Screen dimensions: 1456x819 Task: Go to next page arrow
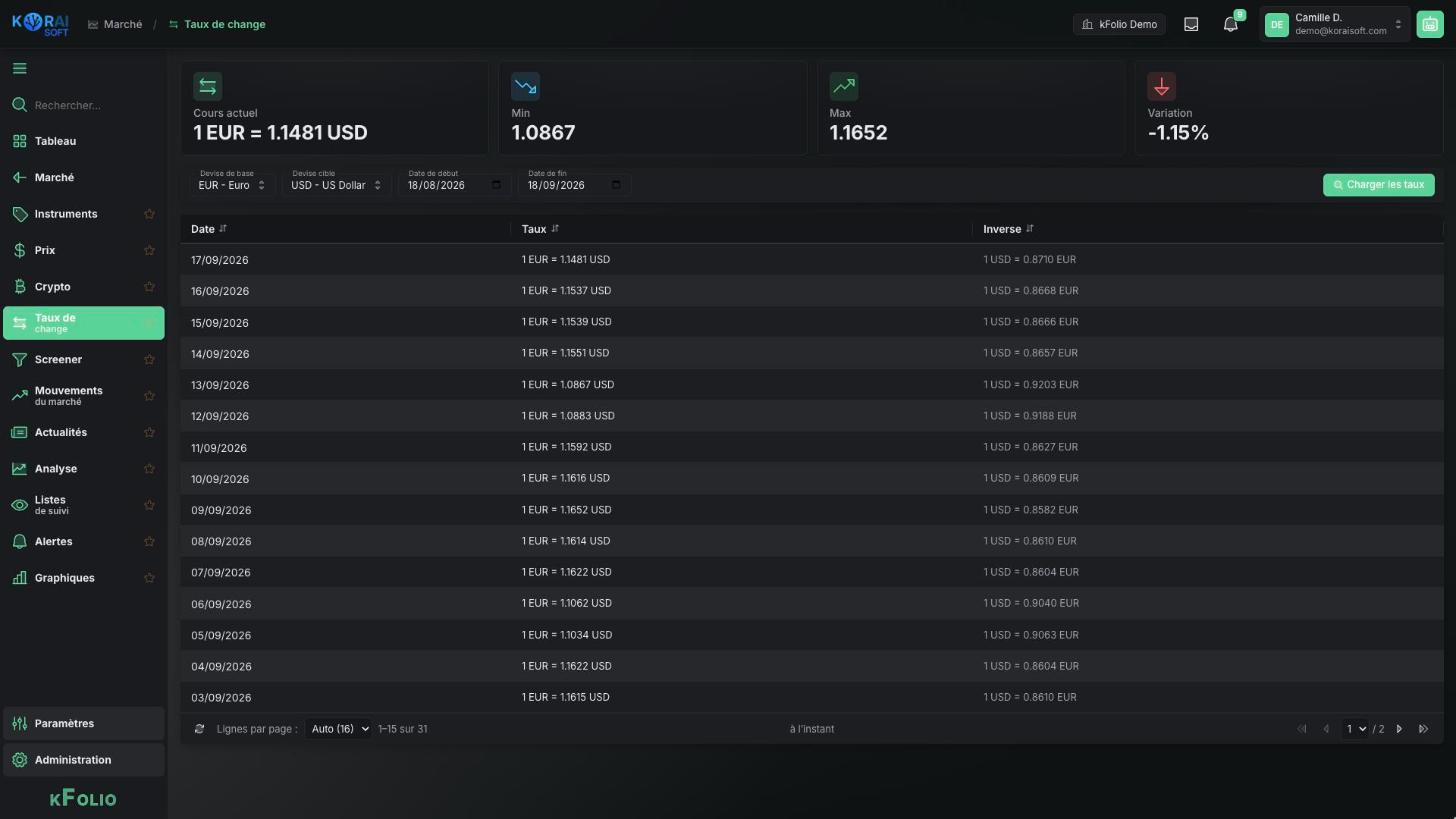click(1399, 729)
